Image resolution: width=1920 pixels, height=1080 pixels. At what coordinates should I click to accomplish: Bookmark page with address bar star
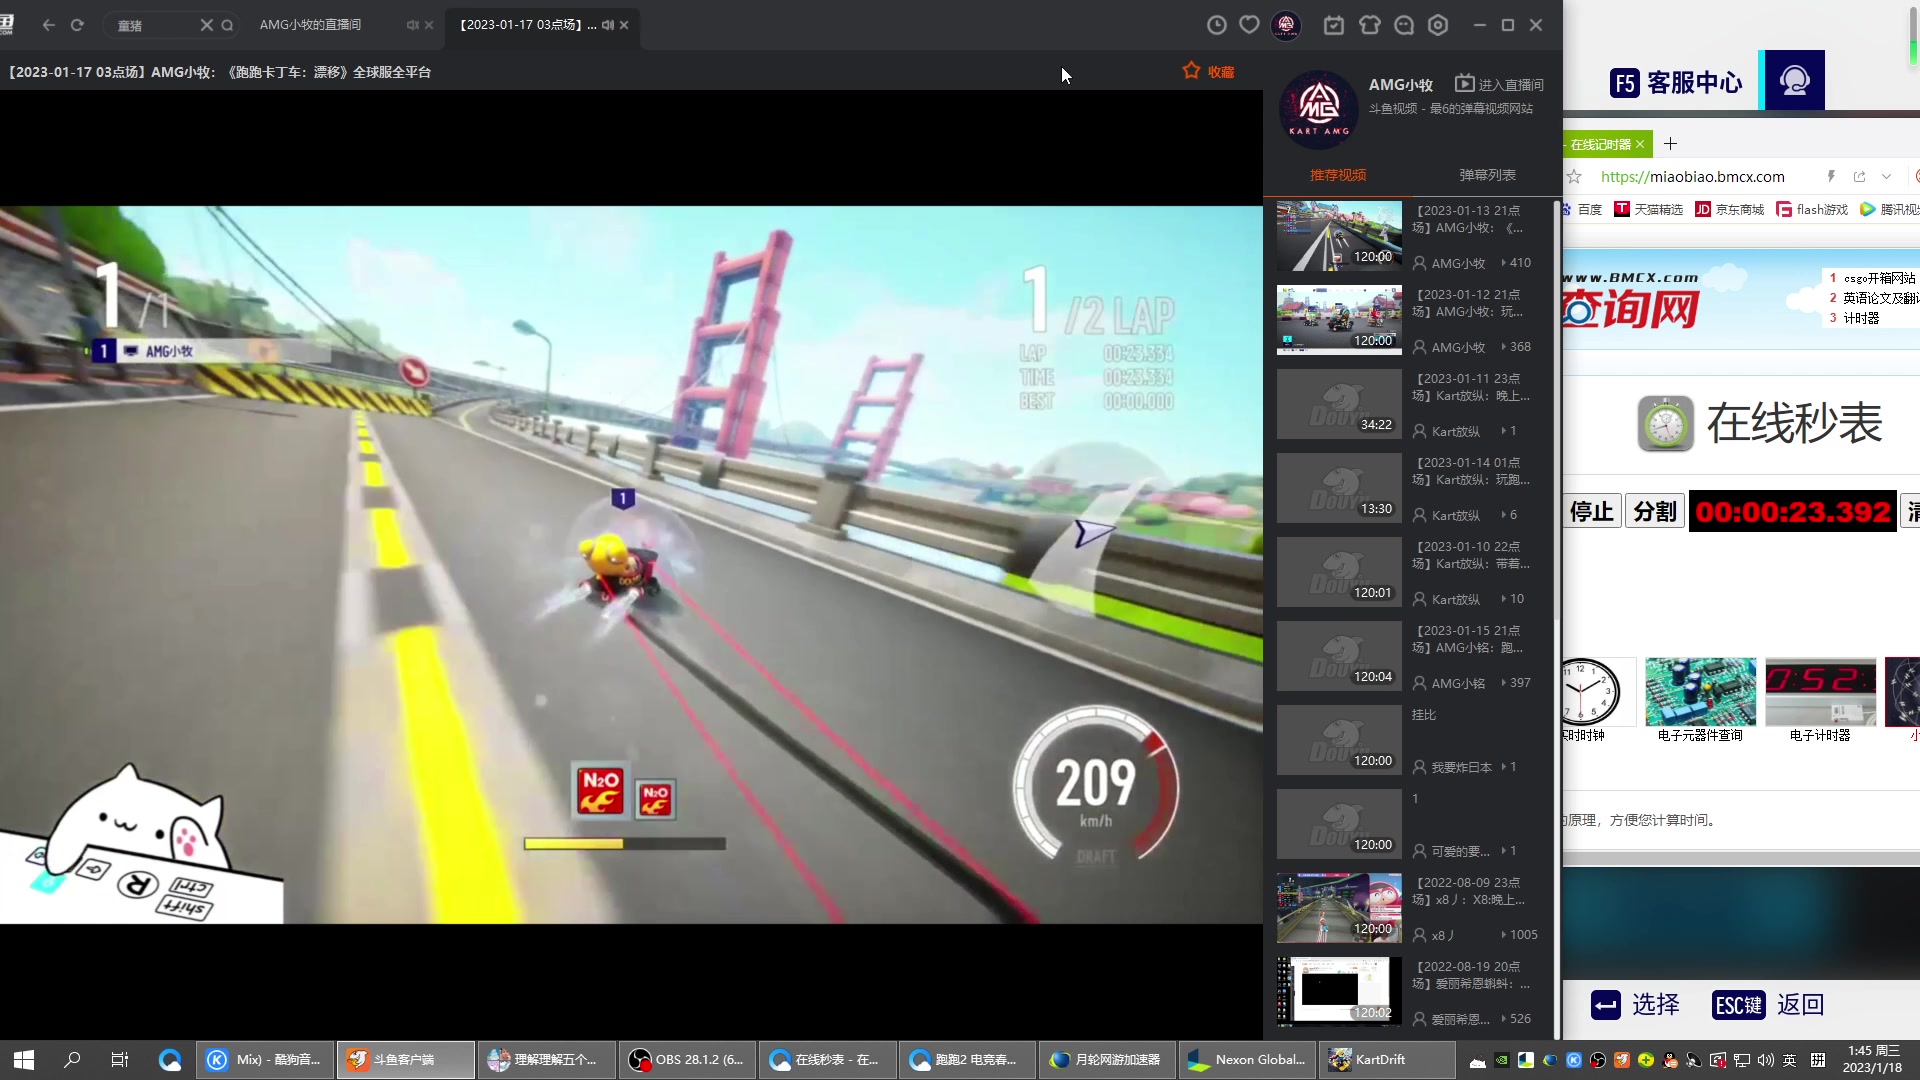tap(1574, 177)
